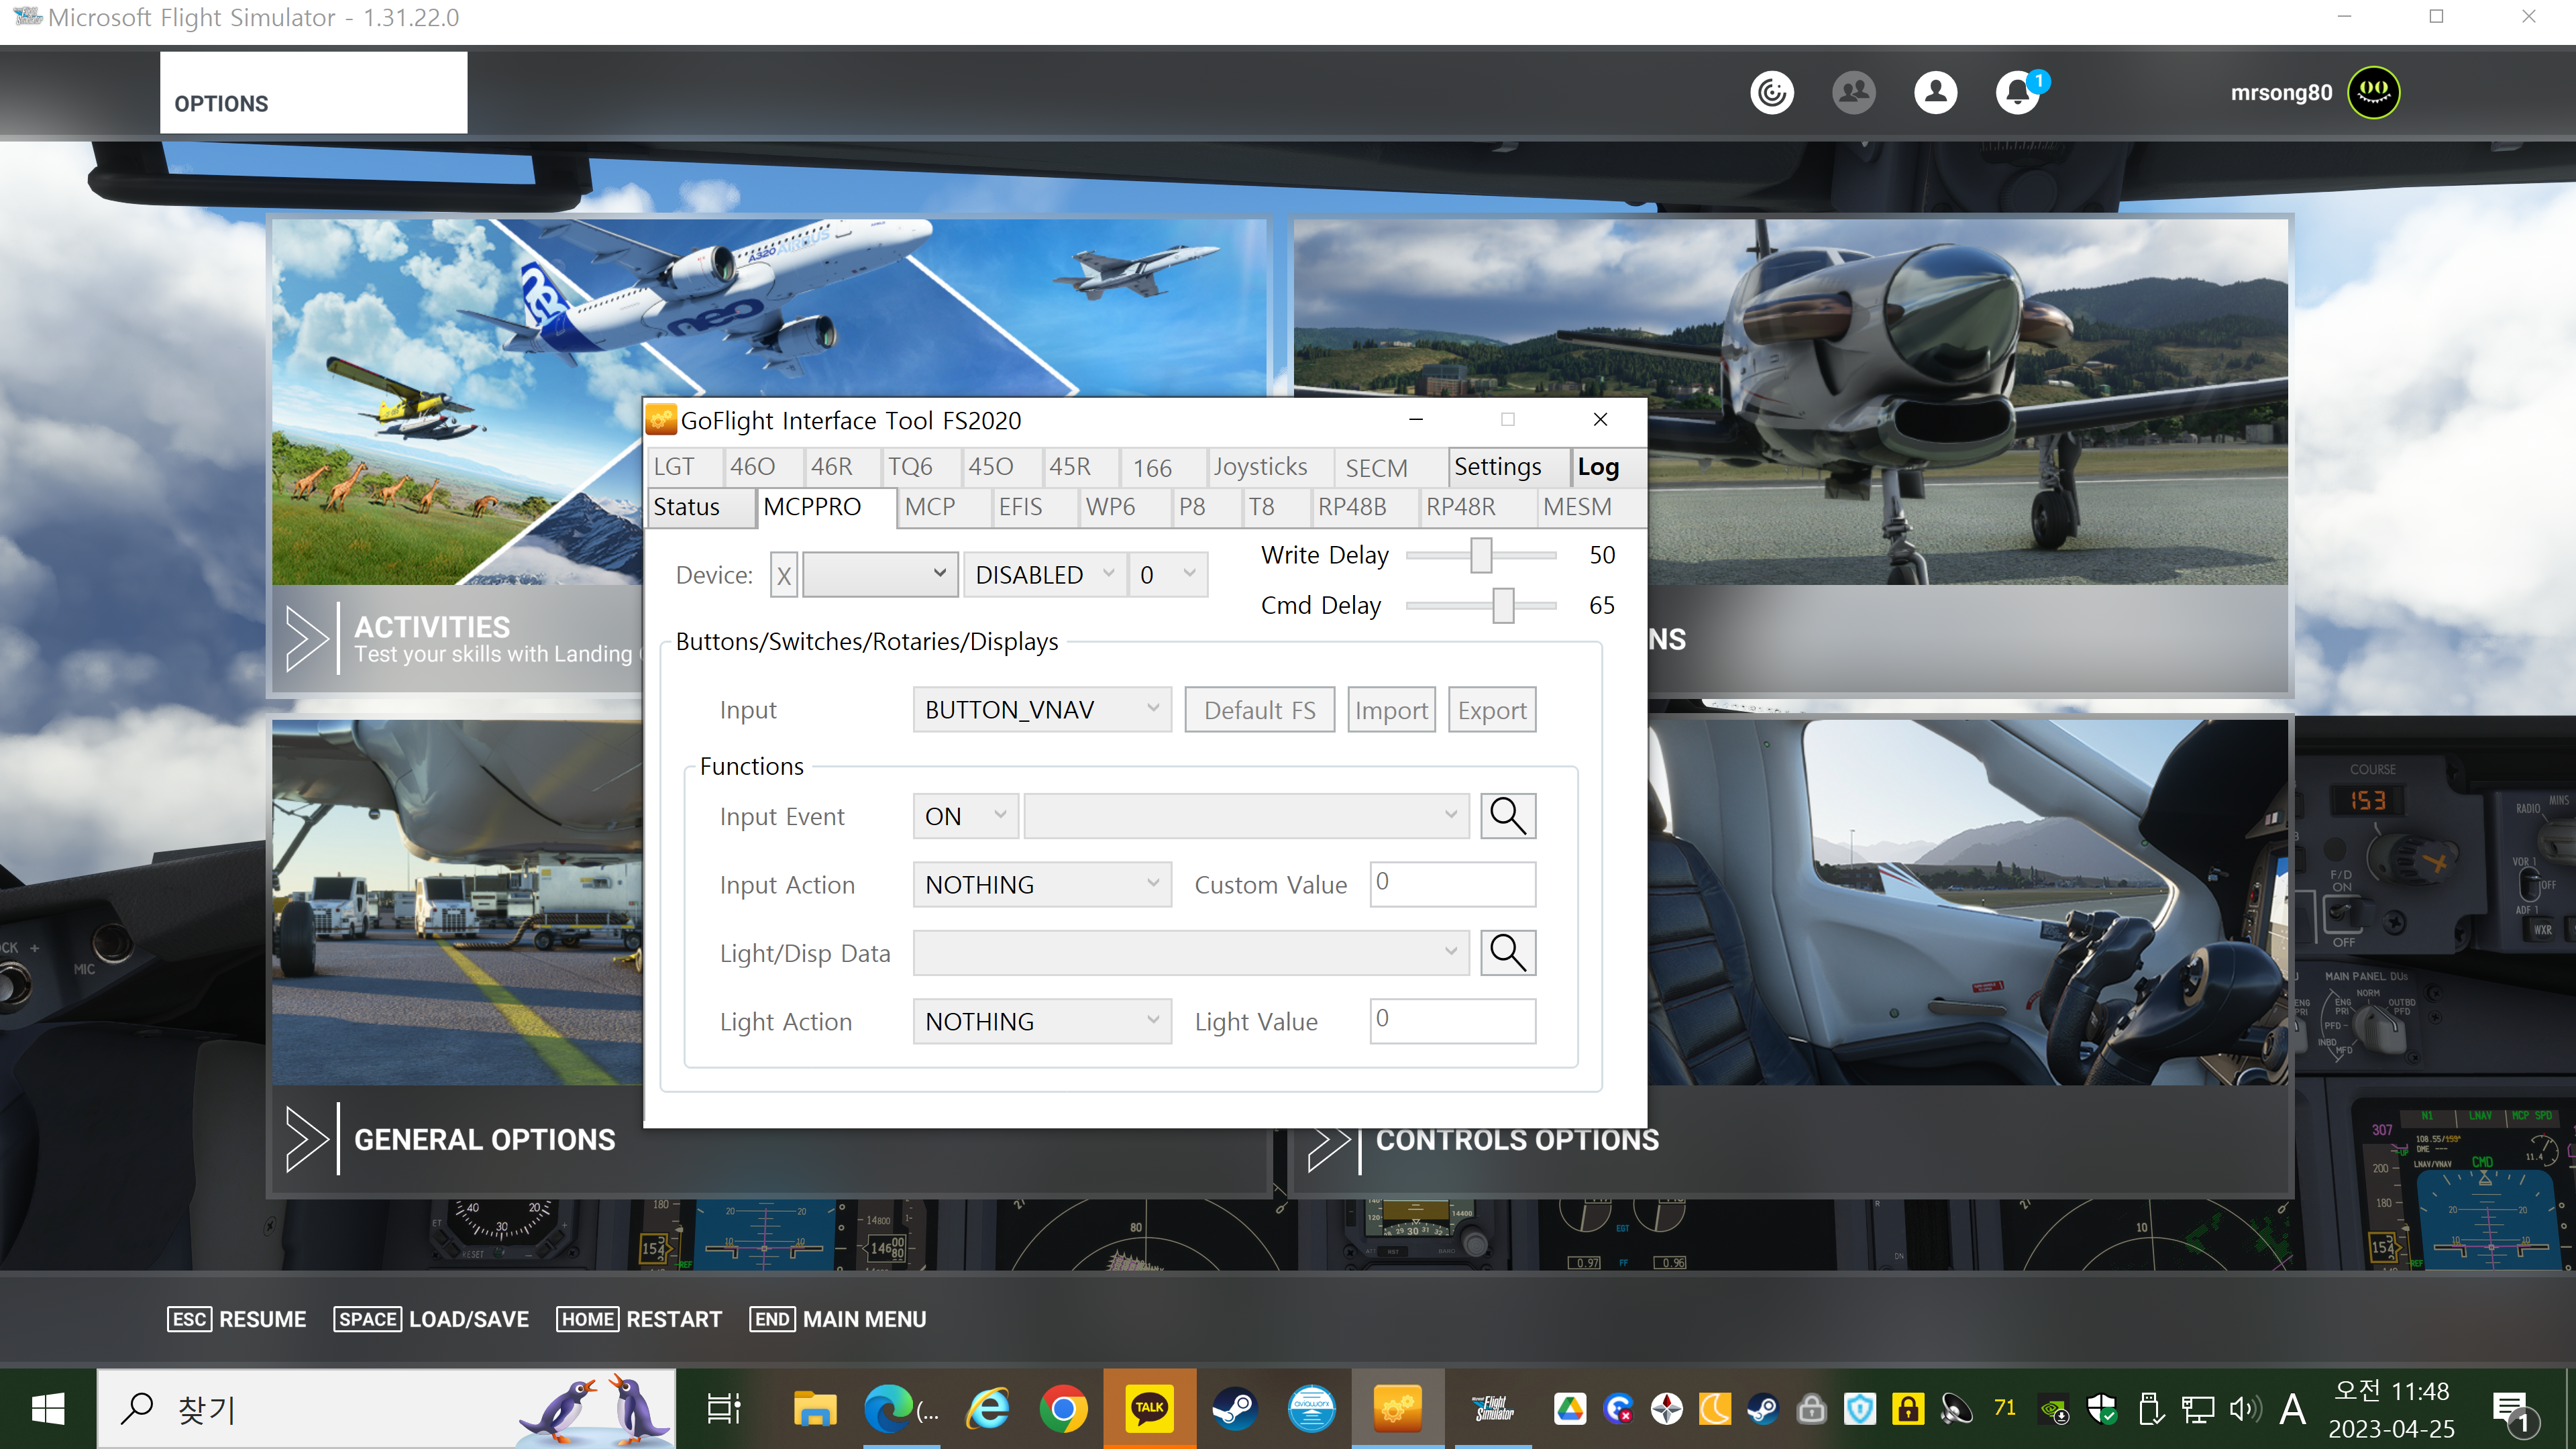Expand the empty Device dropdown

(x=880, y=575)
